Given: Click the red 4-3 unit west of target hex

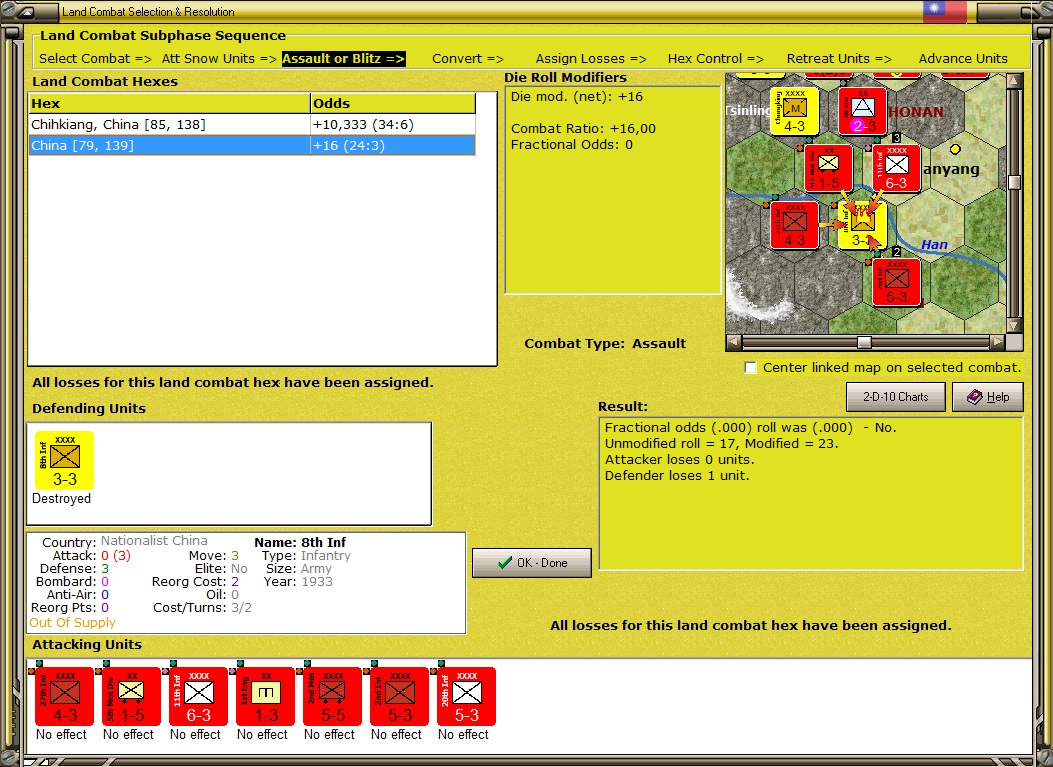Looking at the screenshot, I should pos(794,225).
